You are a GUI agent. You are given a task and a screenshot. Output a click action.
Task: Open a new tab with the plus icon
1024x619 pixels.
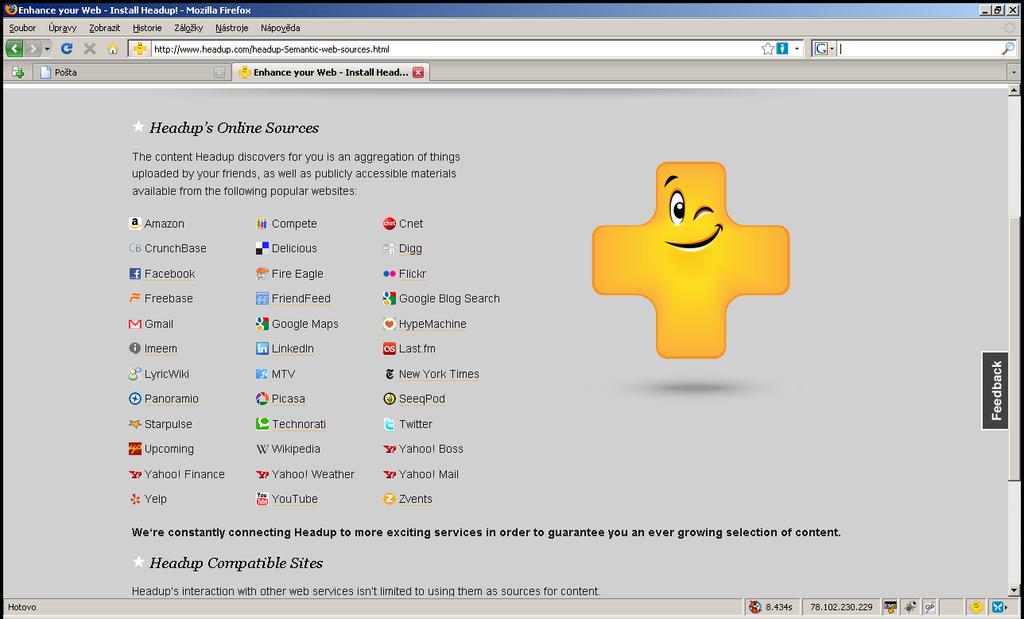click(17, 72)
